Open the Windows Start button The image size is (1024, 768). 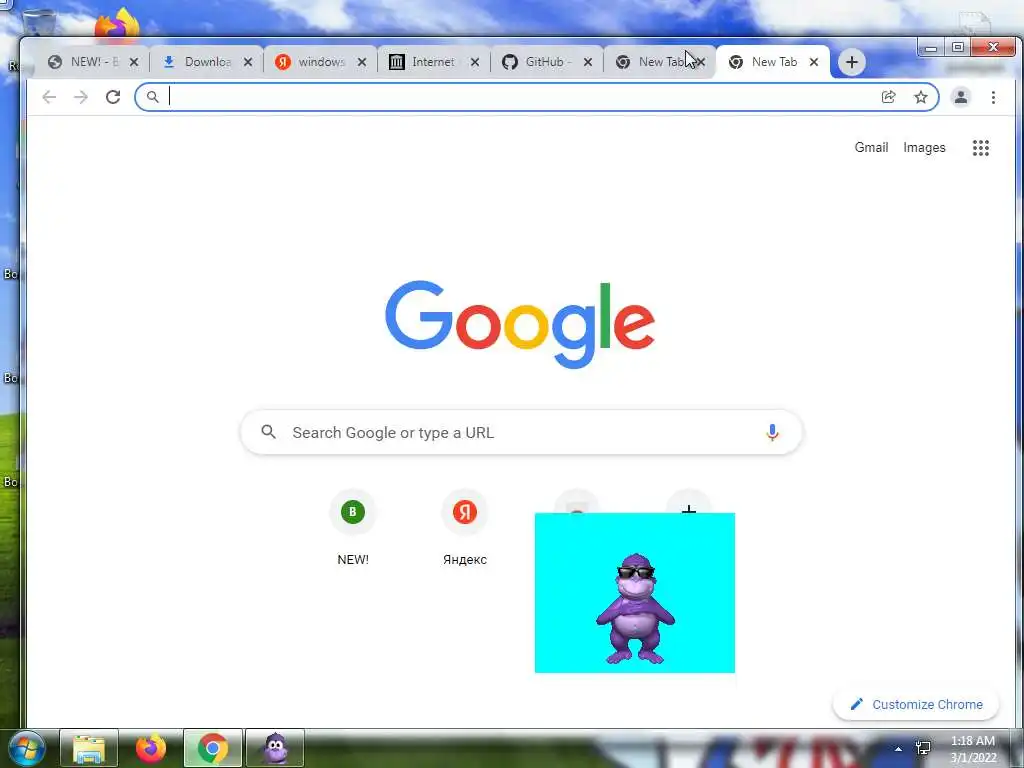tap(25, 748)
